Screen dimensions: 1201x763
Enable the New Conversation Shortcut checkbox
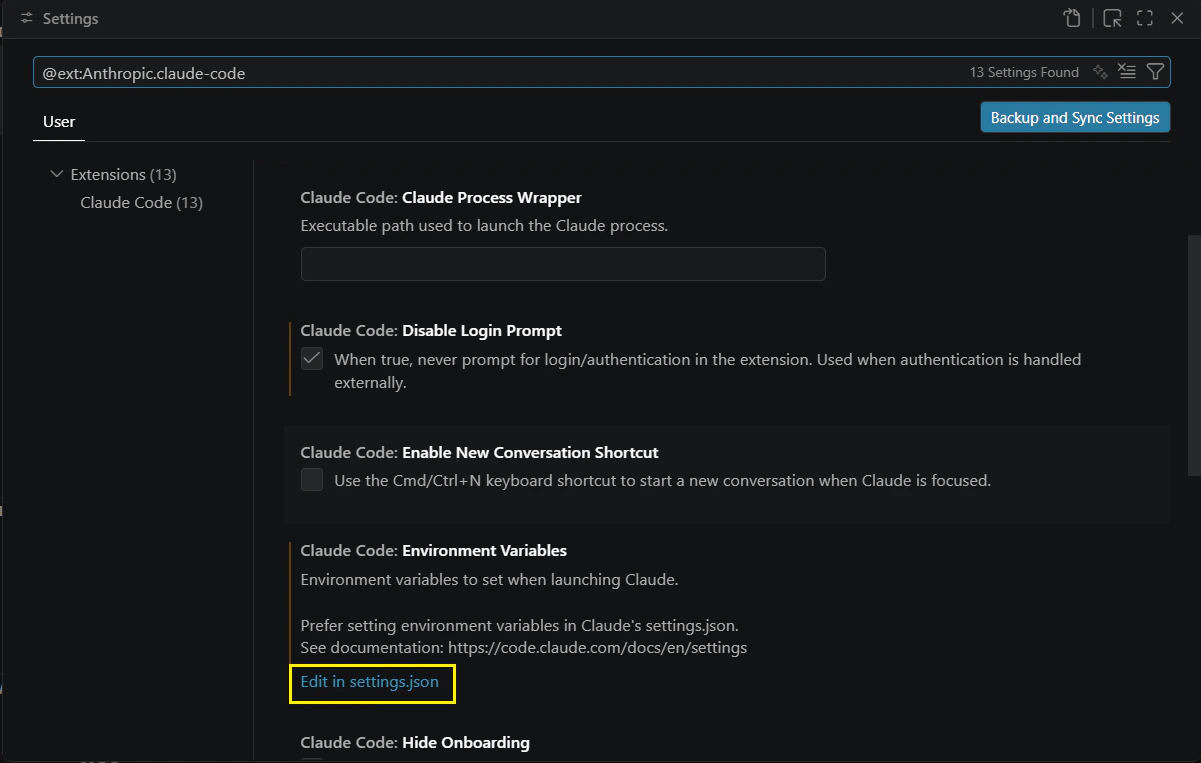click(x=312, y=480)
